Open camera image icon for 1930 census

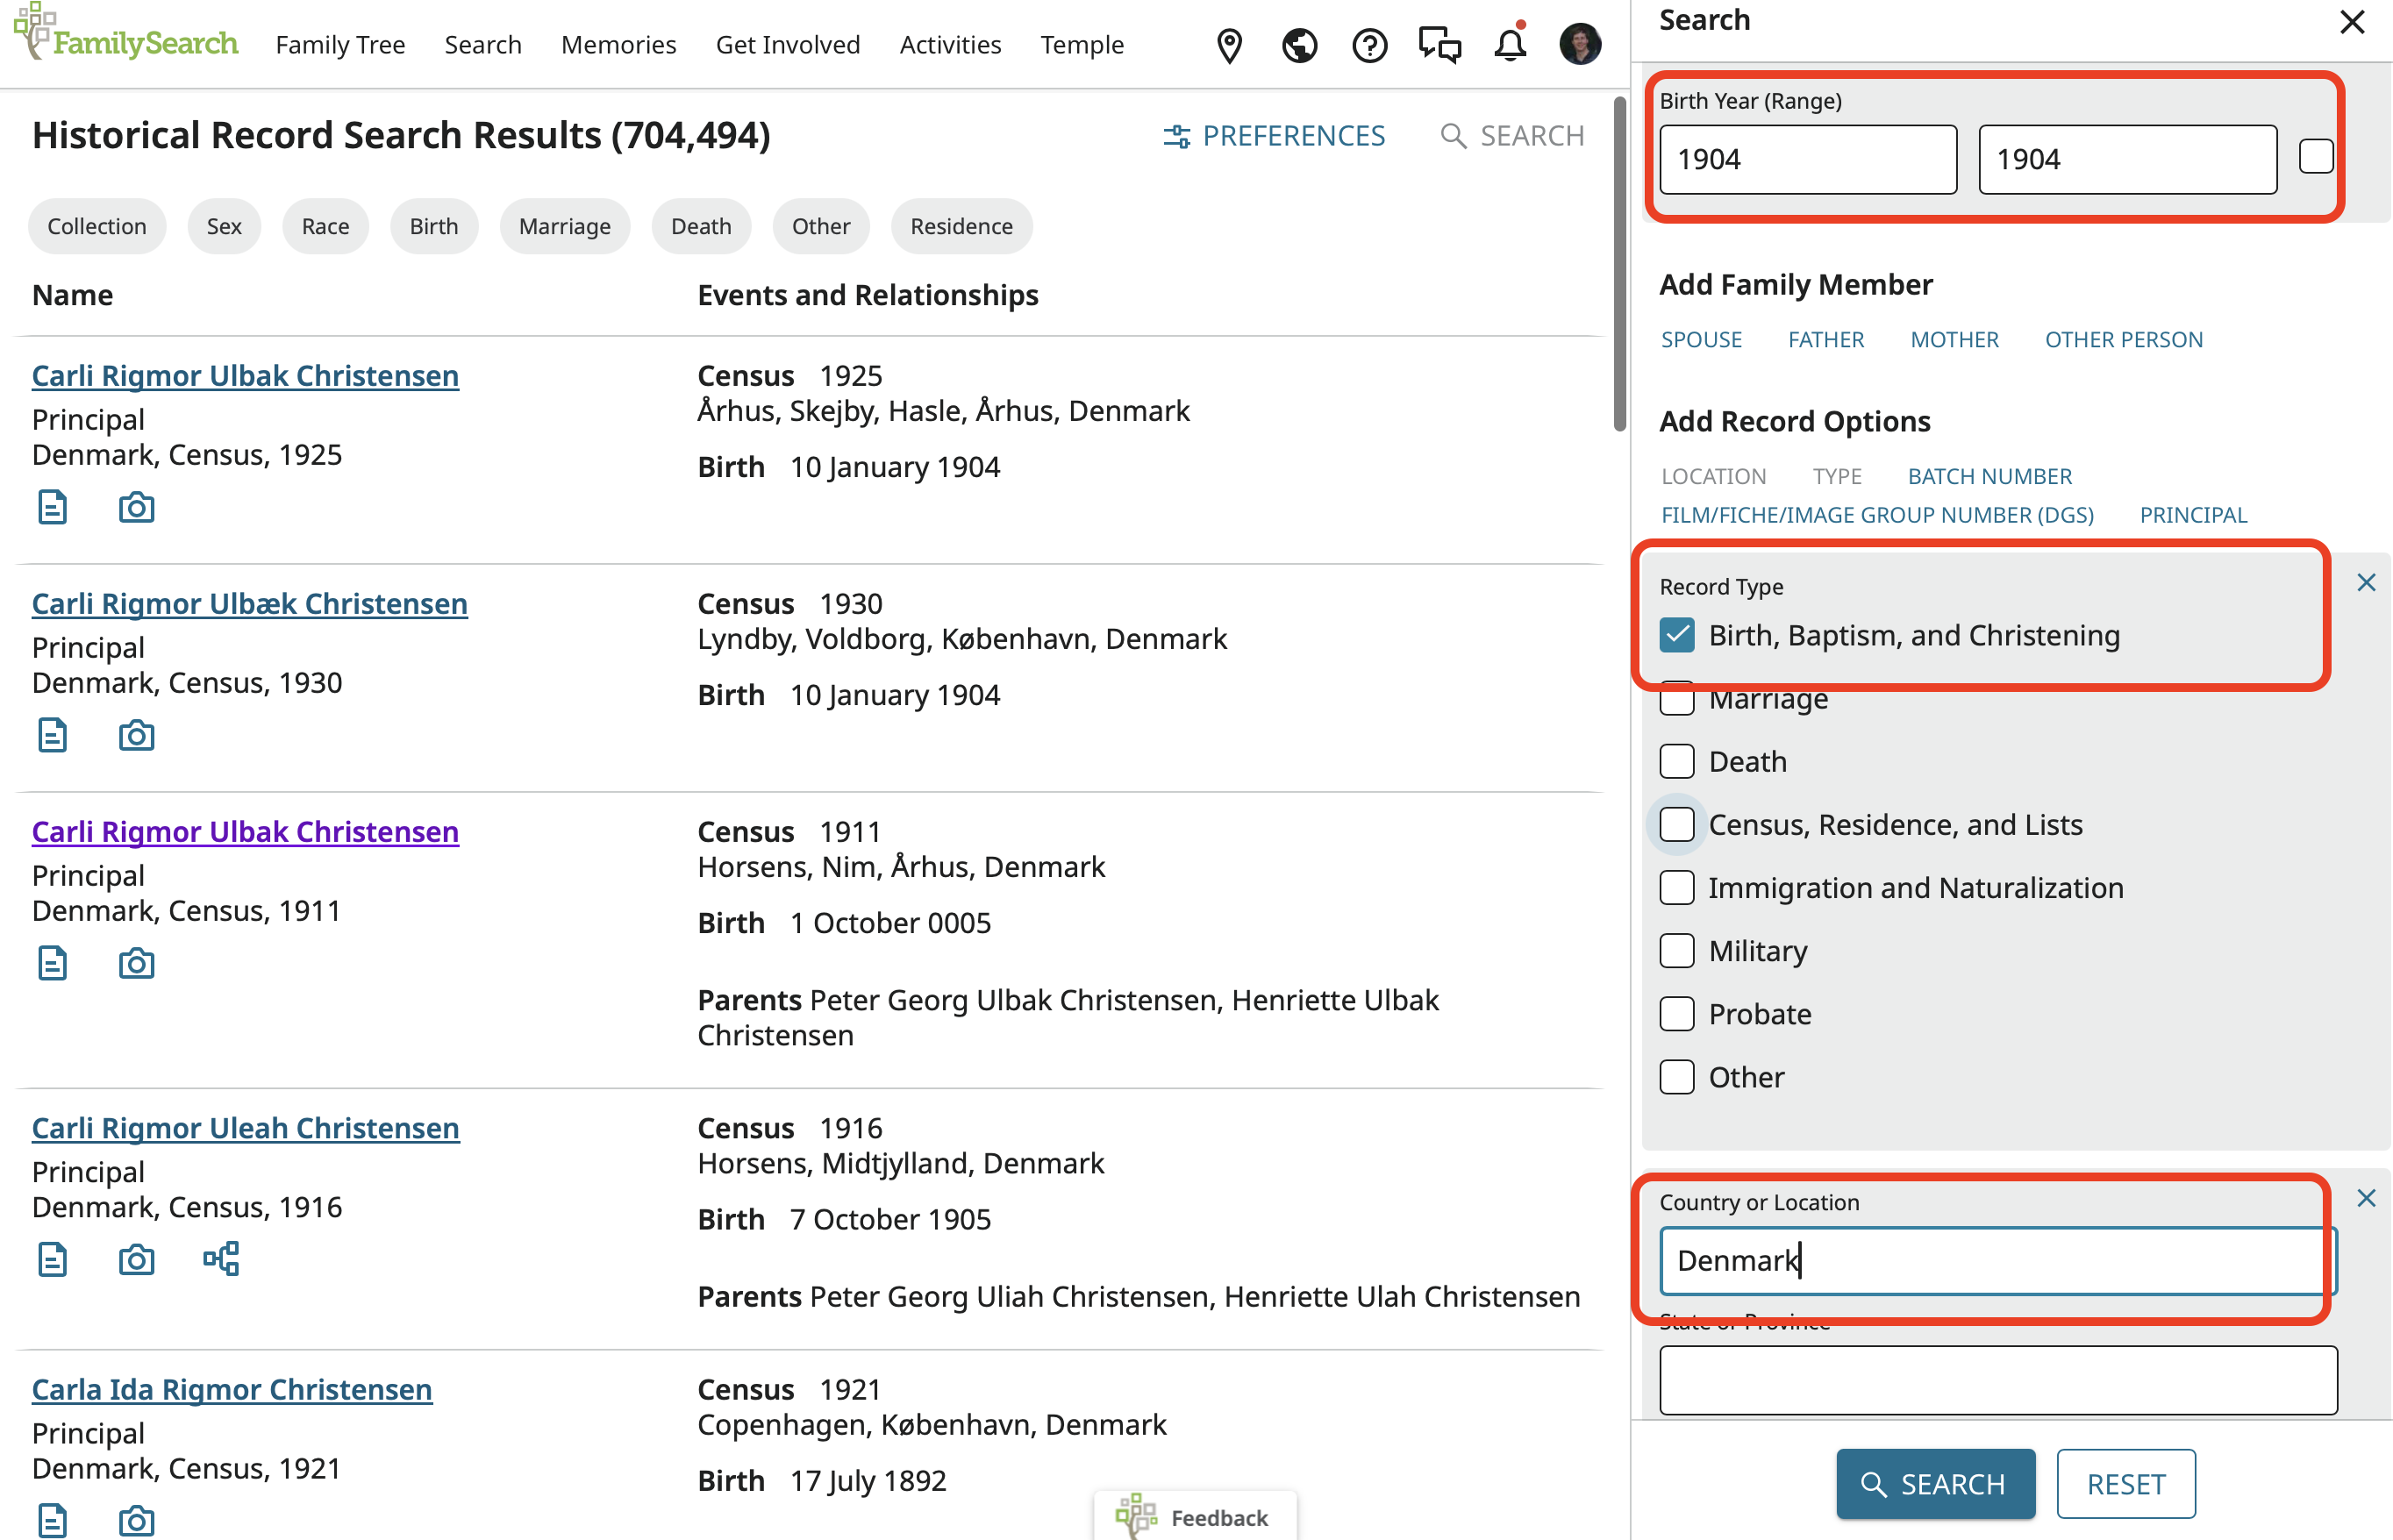136,736
